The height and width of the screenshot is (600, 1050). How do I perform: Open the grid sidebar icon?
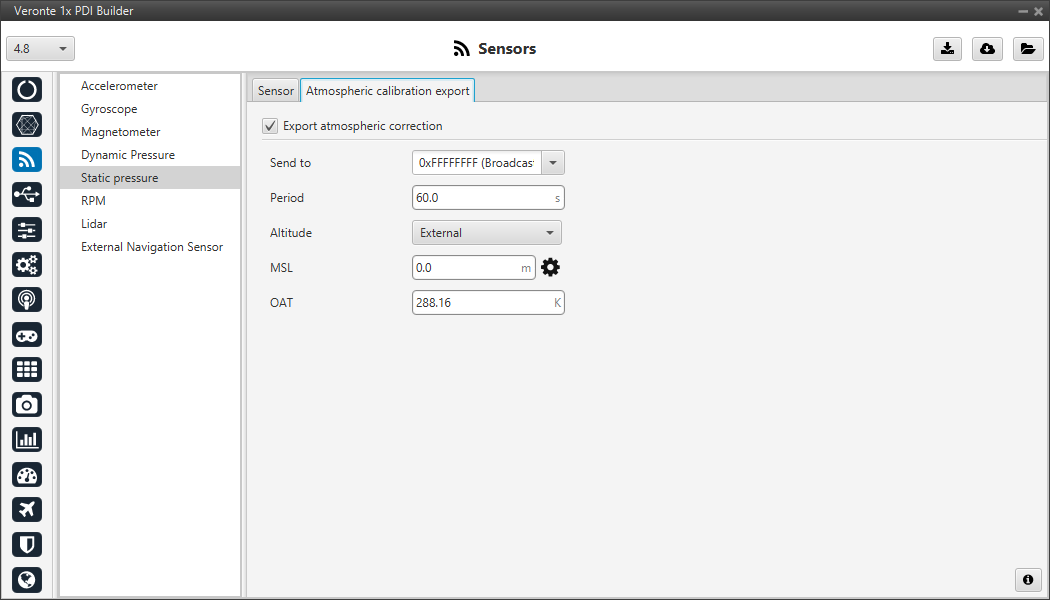pyautogui.click(x=27, y=370)
